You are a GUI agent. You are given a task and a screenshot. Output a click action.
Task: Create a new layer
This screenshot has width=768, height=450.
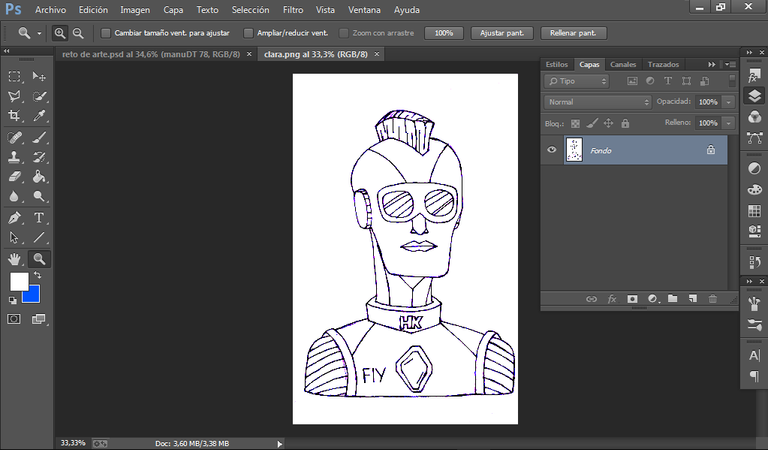pos(693,299)
